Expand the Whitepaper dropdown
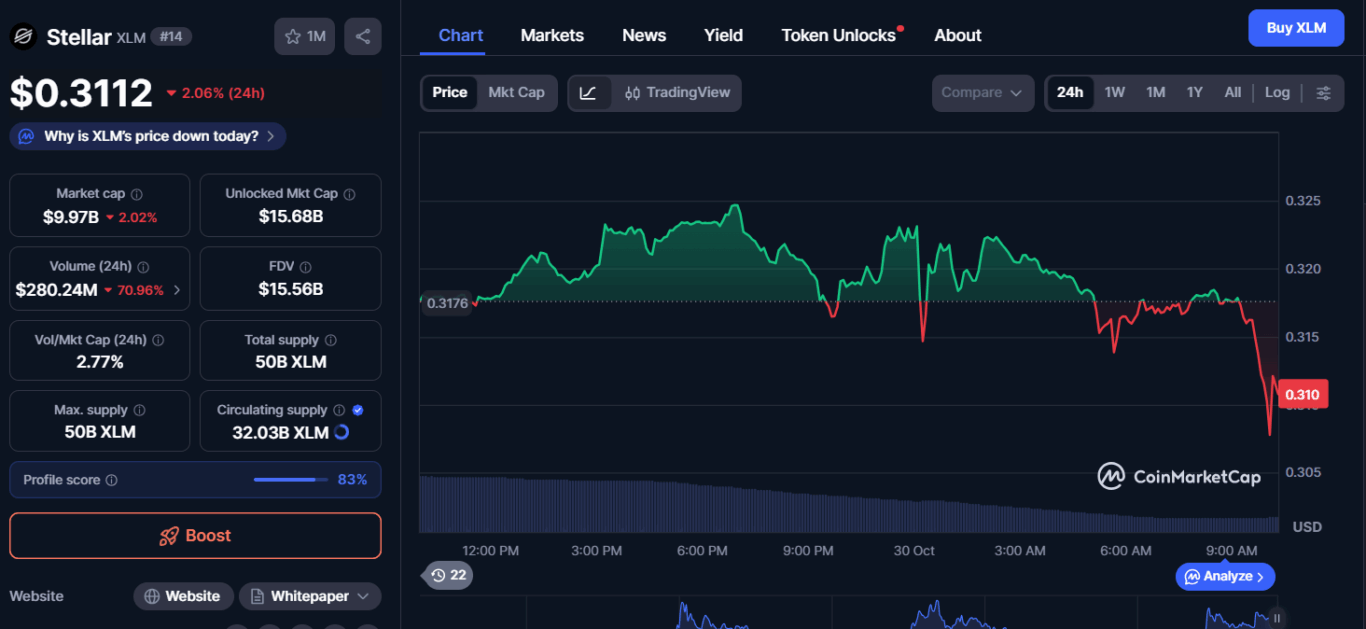 [x=310, y=596]
